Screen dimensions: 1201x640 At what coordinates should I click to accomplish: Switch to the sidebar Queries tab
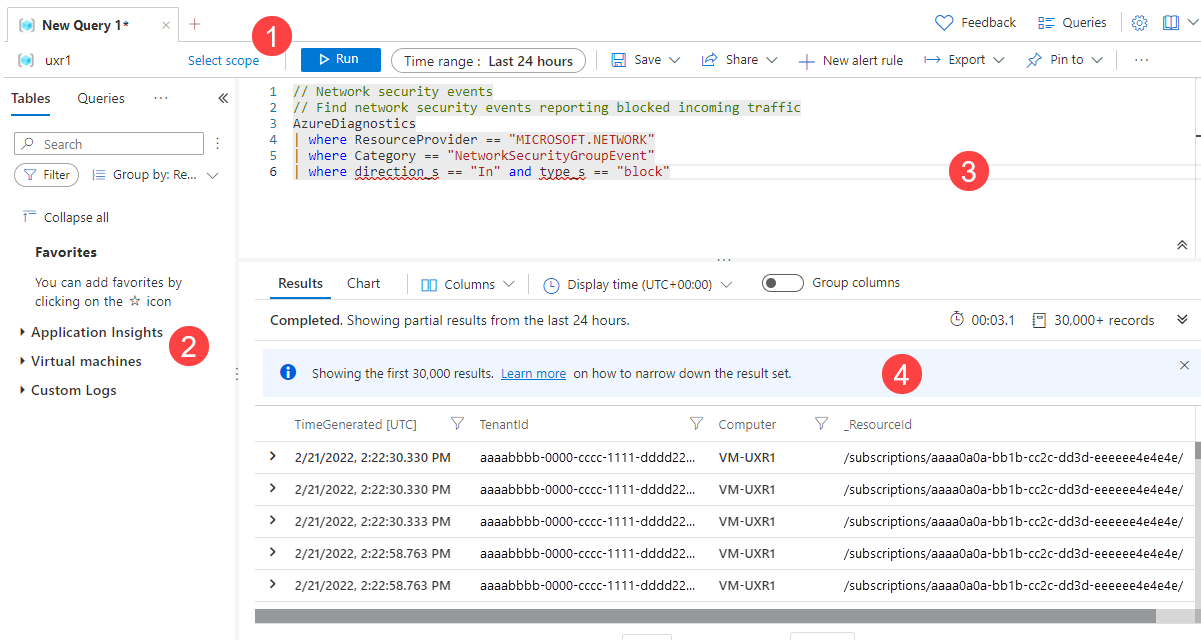pos(101,98)
